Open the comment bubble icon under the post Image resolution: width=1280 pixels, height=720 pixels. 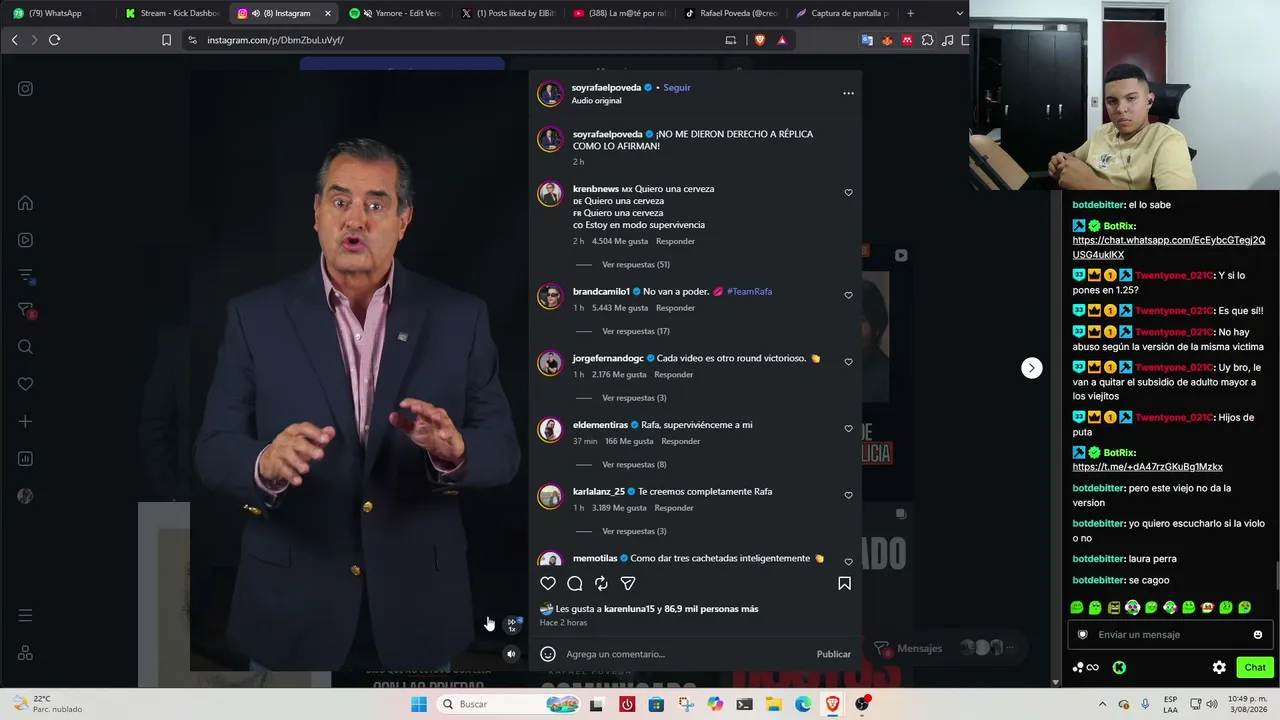[575, 583]
